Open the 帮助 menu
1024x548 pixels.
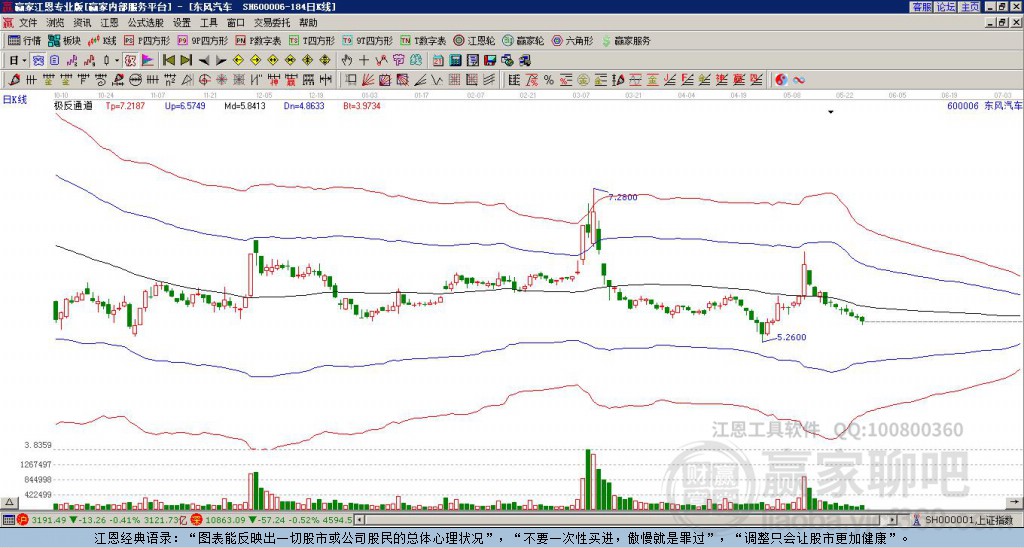point(308,23)
